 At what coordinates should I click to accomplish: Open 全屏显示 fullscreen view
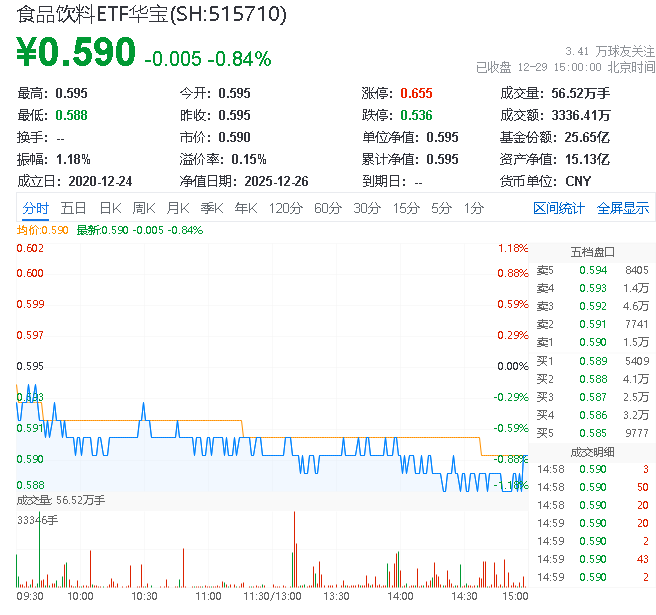(622, 208)
